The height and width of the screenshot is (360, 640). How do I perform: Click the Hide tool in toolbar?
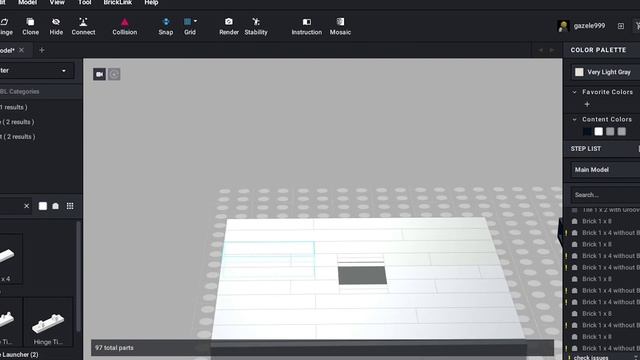click(x=56, y=26)
